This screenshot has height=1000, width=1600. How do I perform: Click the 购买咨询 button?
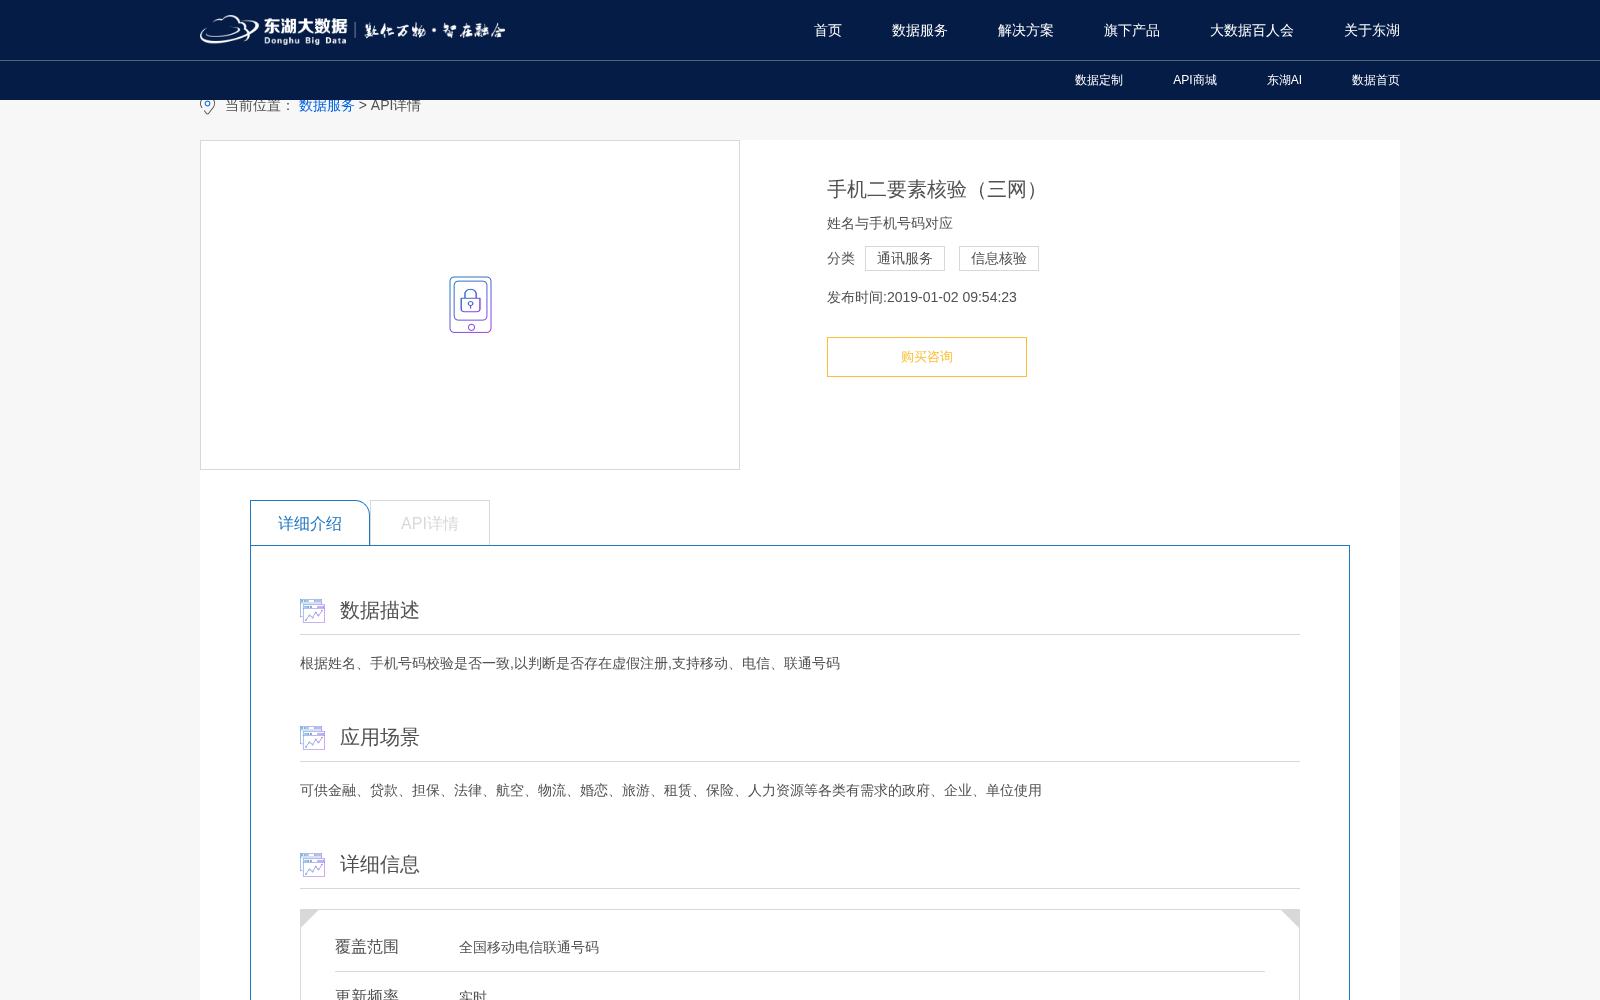point(927,357)
